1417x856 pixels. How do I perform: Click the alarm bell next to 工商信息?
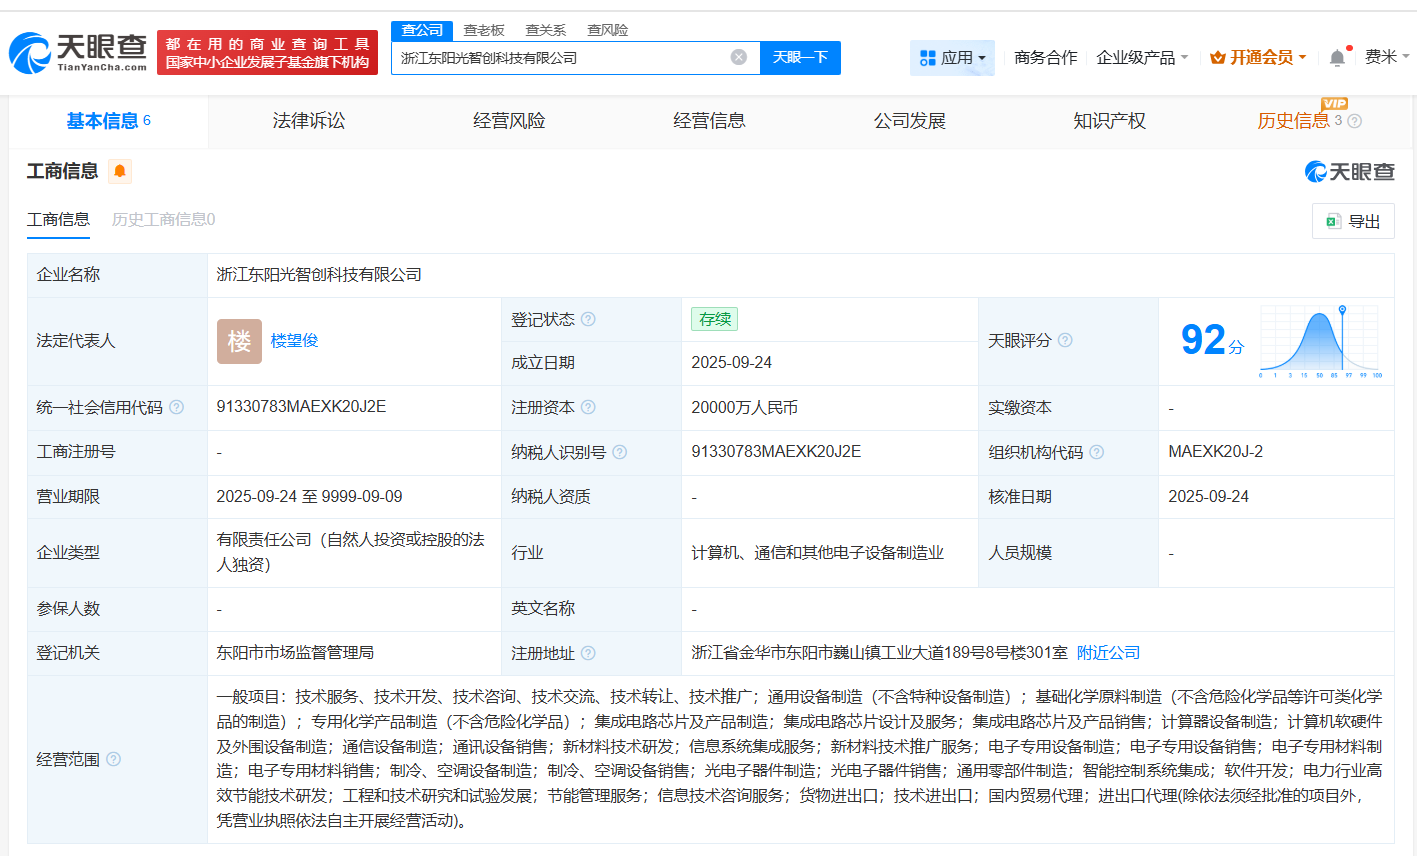click(x=120, y=171)
